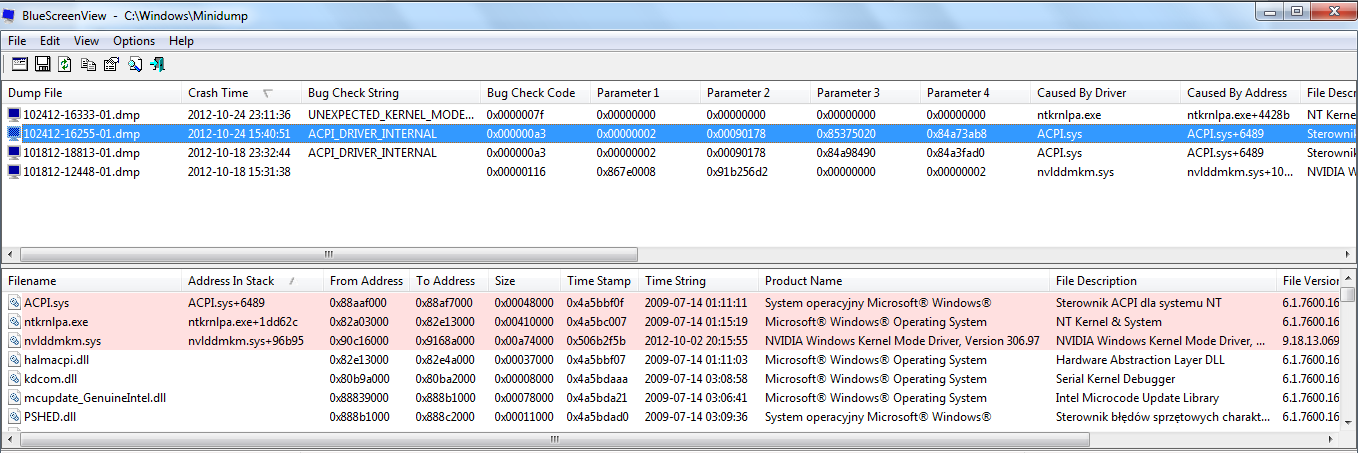Open the View menu
This screenshot has height=453, width=1358.
[86, 41]
